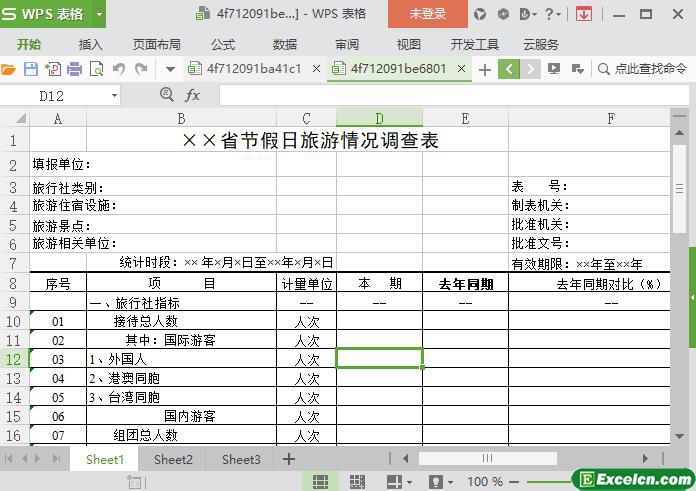696x491 pixels.
Task: Click the Undo arrow icon
Action: pyautogui.click(x=119, y=69)
